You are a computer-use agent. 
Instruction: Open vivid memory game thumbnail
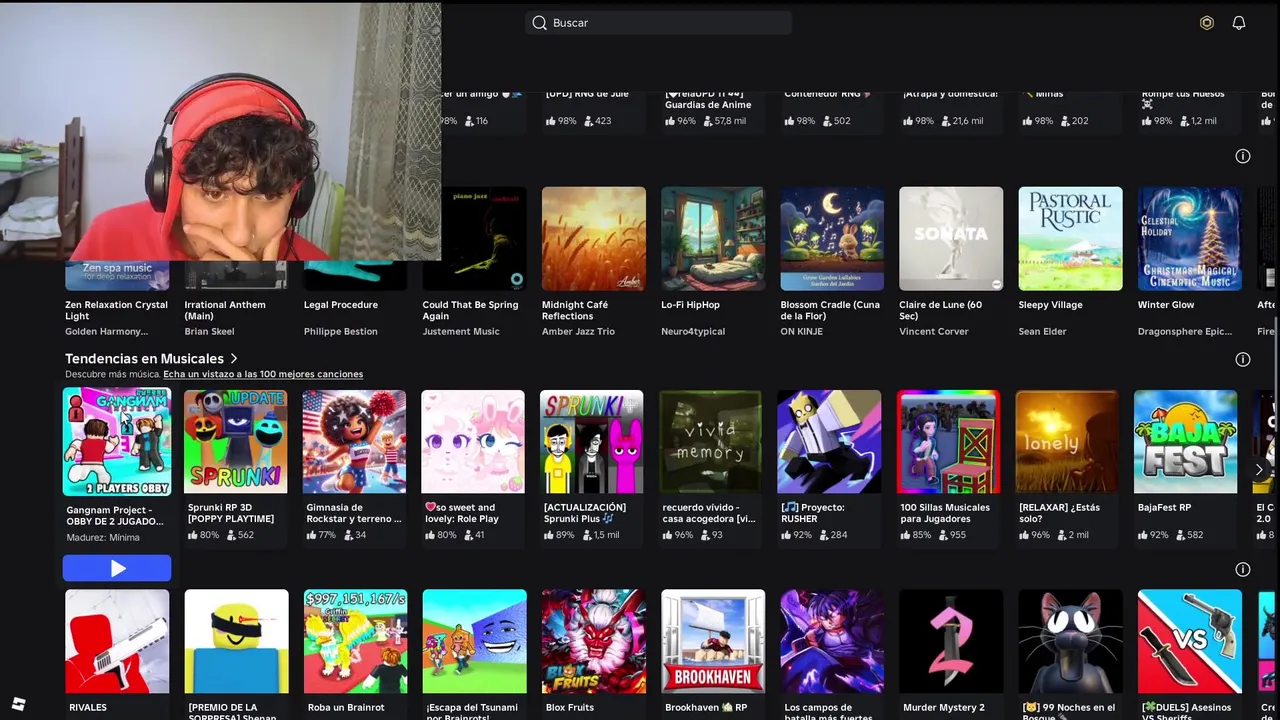711,442
